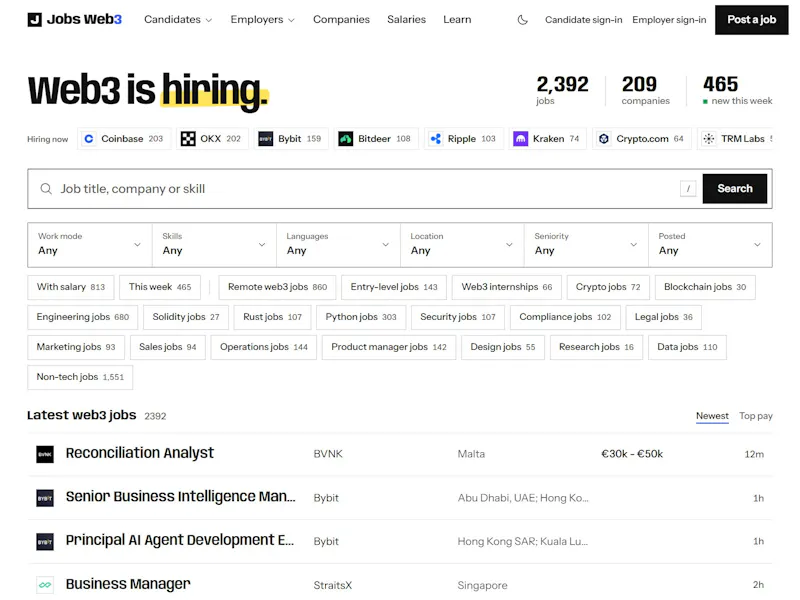This screenshot has height=600, width=800.
Task: Open Reconciliation Analyst job listing
Action: (400, 454)
